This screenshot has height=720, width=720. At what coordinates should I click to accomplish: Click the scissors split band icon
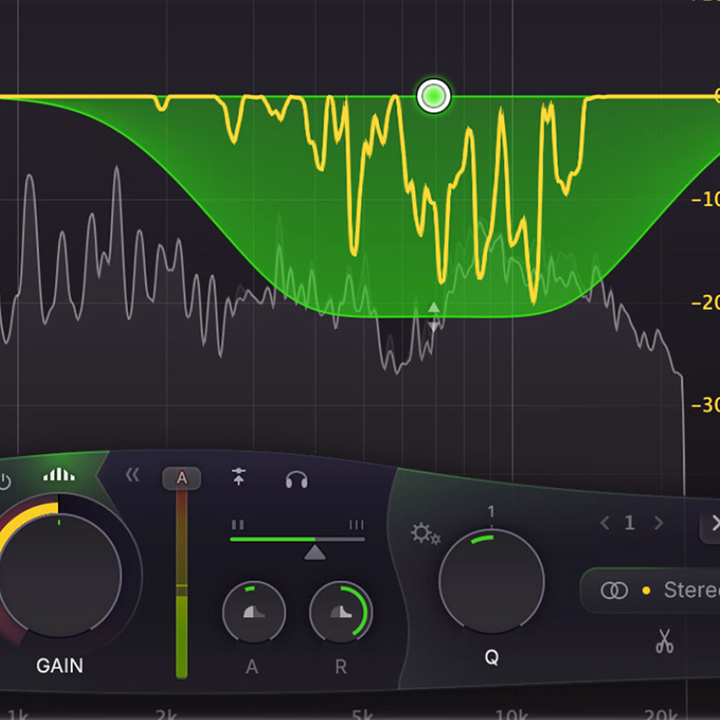click(665, 642)
